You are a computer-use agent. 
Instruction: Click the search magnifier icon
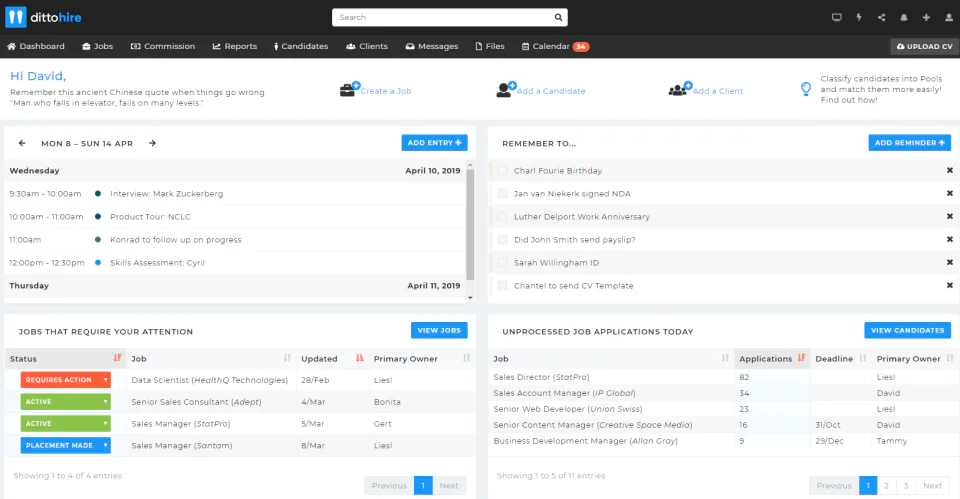tap(558, 17)
